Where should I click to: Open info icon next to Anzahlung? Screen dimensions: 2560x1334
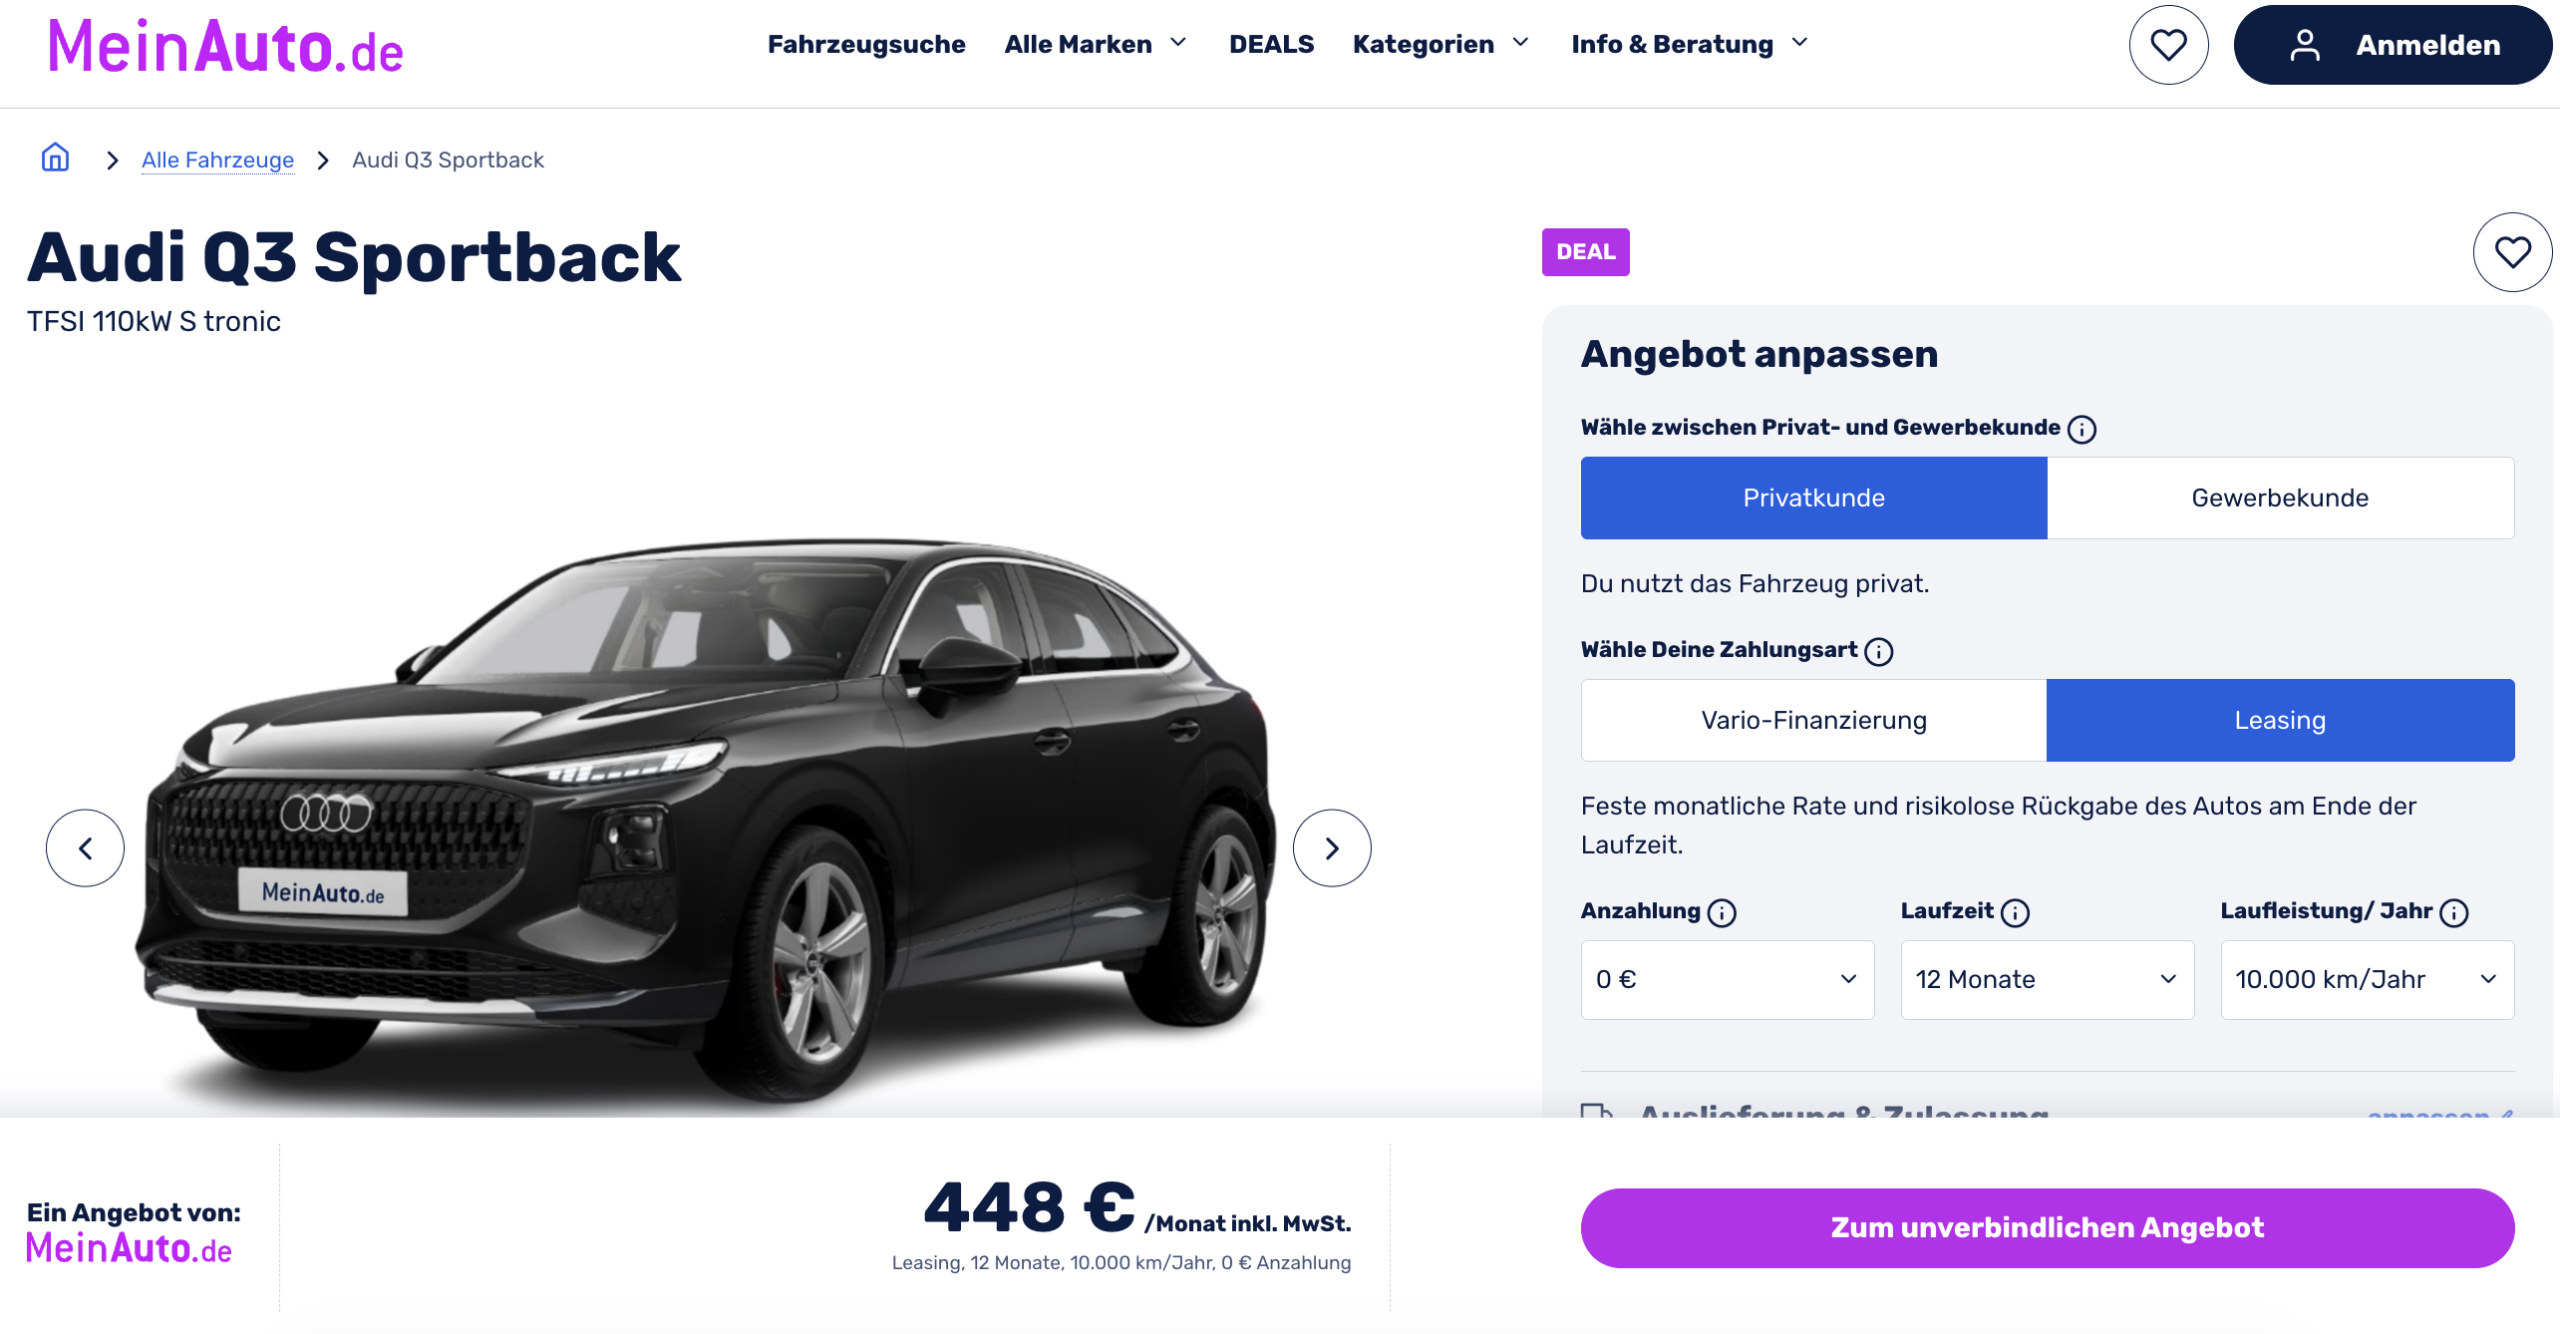(1722, 912)
